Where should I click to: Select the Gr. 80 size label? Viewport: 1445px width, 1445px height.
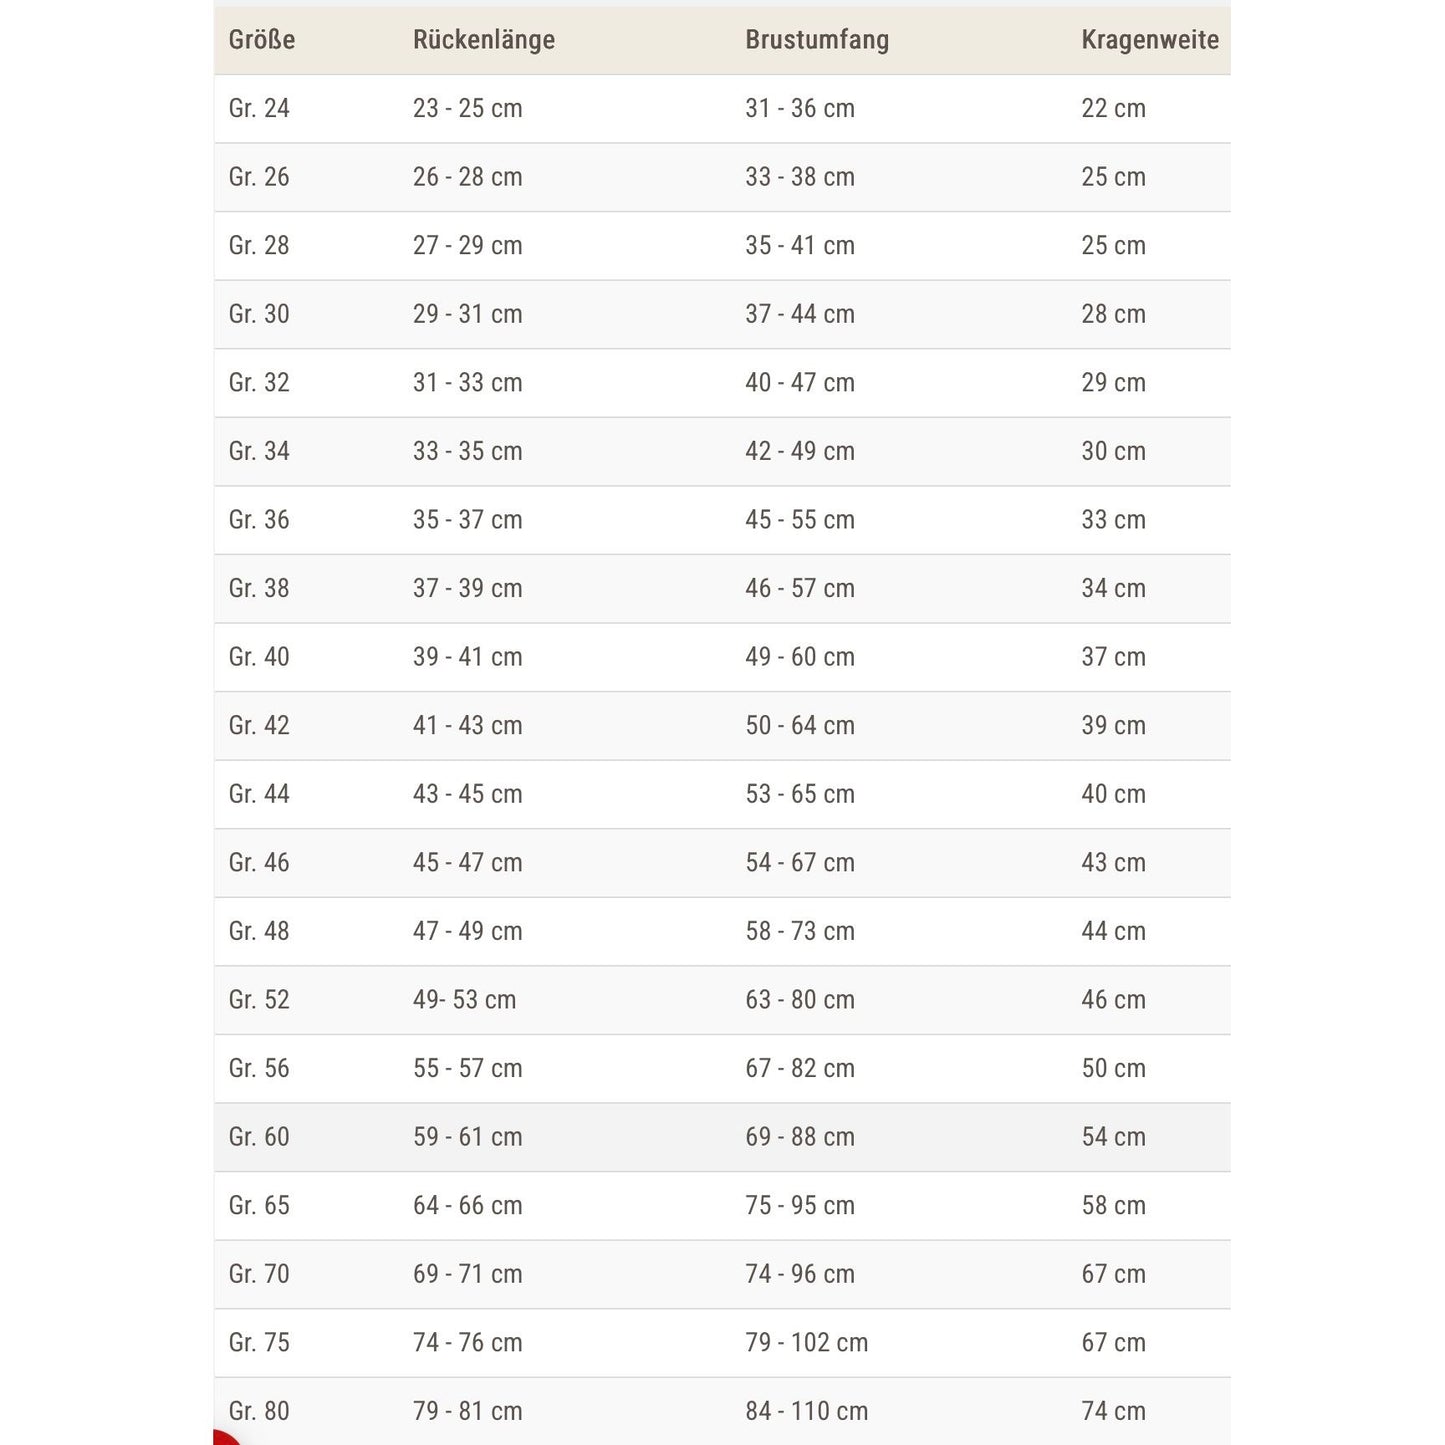[x=259, y=1411]
